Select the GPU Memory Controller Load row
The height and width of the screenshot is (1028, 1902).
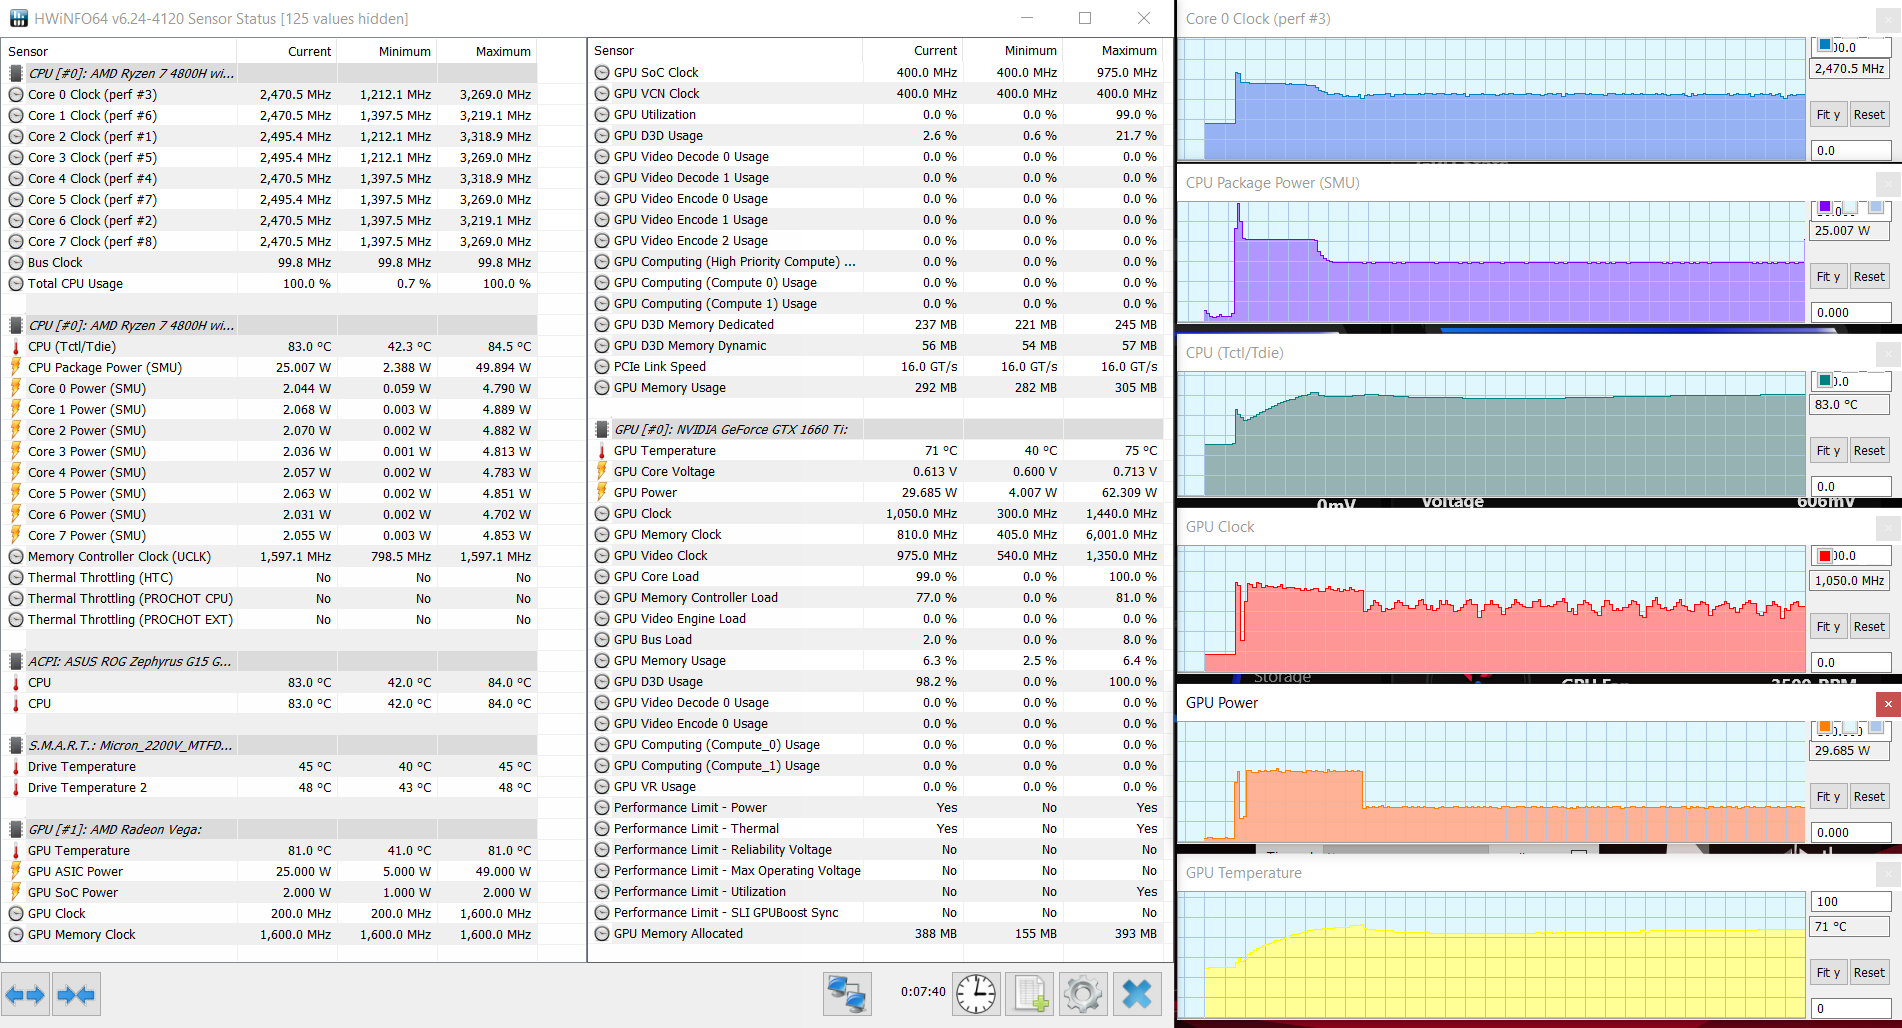pyautogui.click(x=876, y=598)
